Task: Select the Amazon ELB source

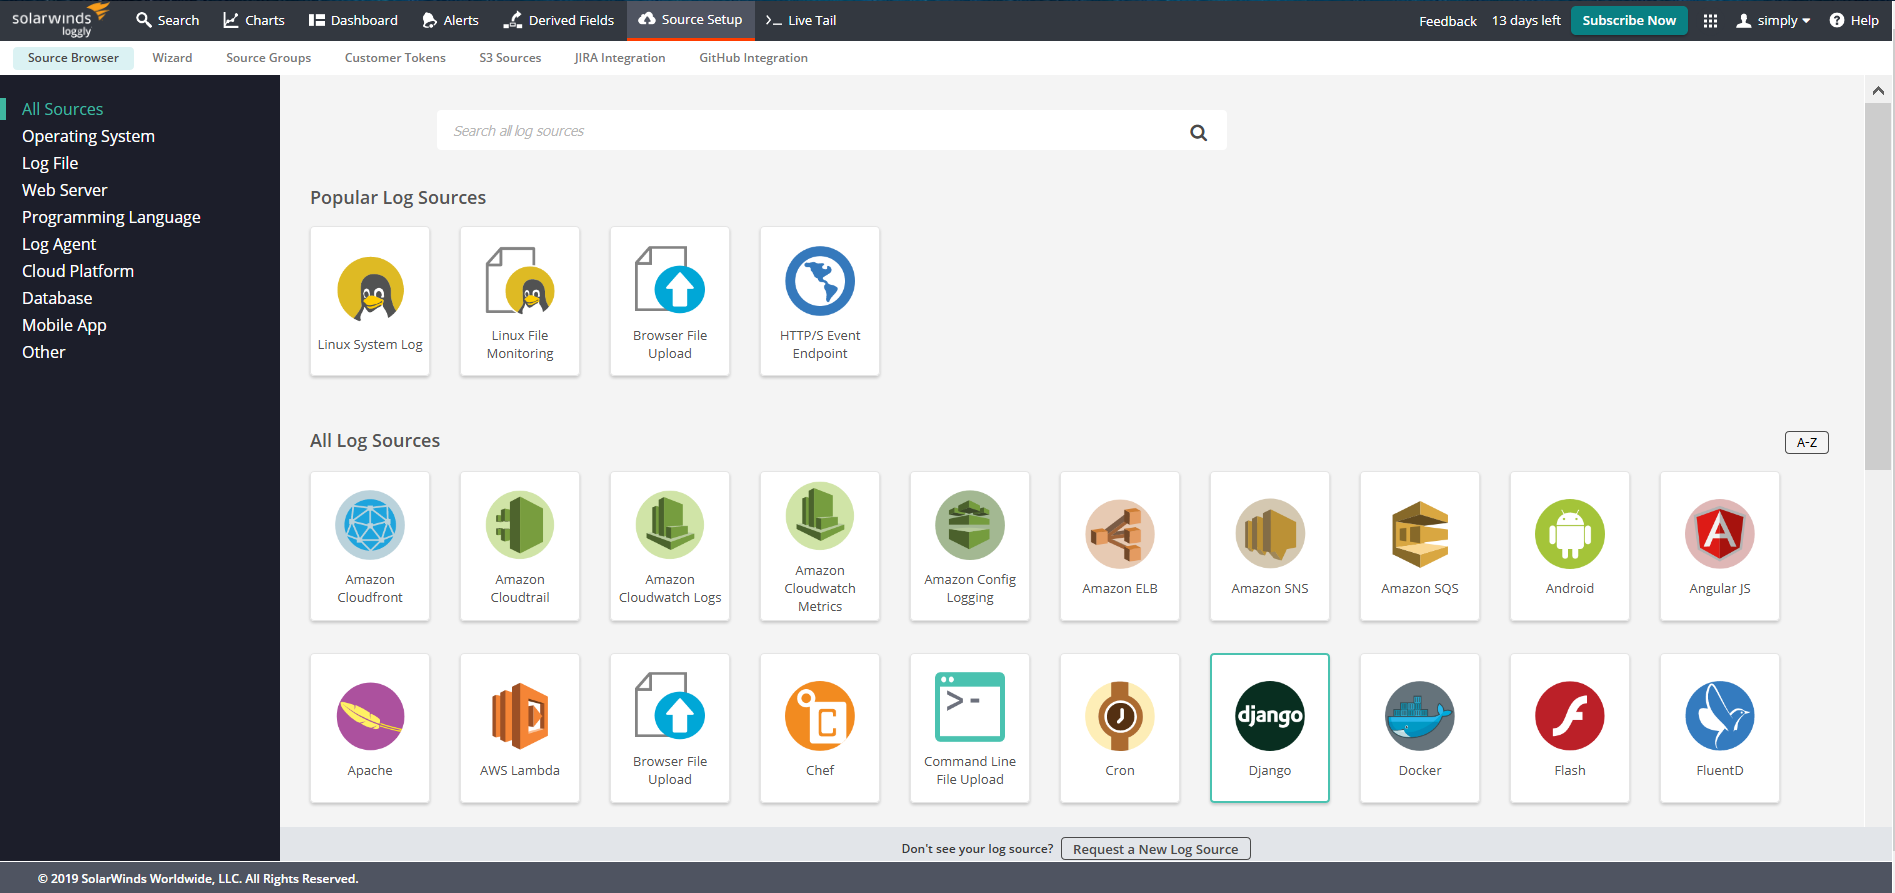Action: coord(1120,546)
